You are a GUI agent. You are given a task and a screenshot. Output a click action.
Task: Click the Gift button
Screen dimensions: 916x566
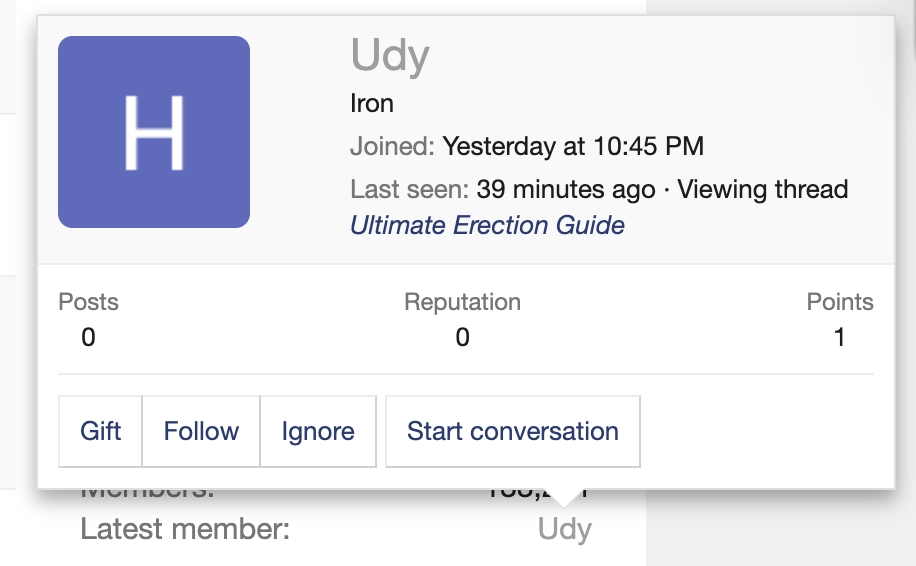100,432
